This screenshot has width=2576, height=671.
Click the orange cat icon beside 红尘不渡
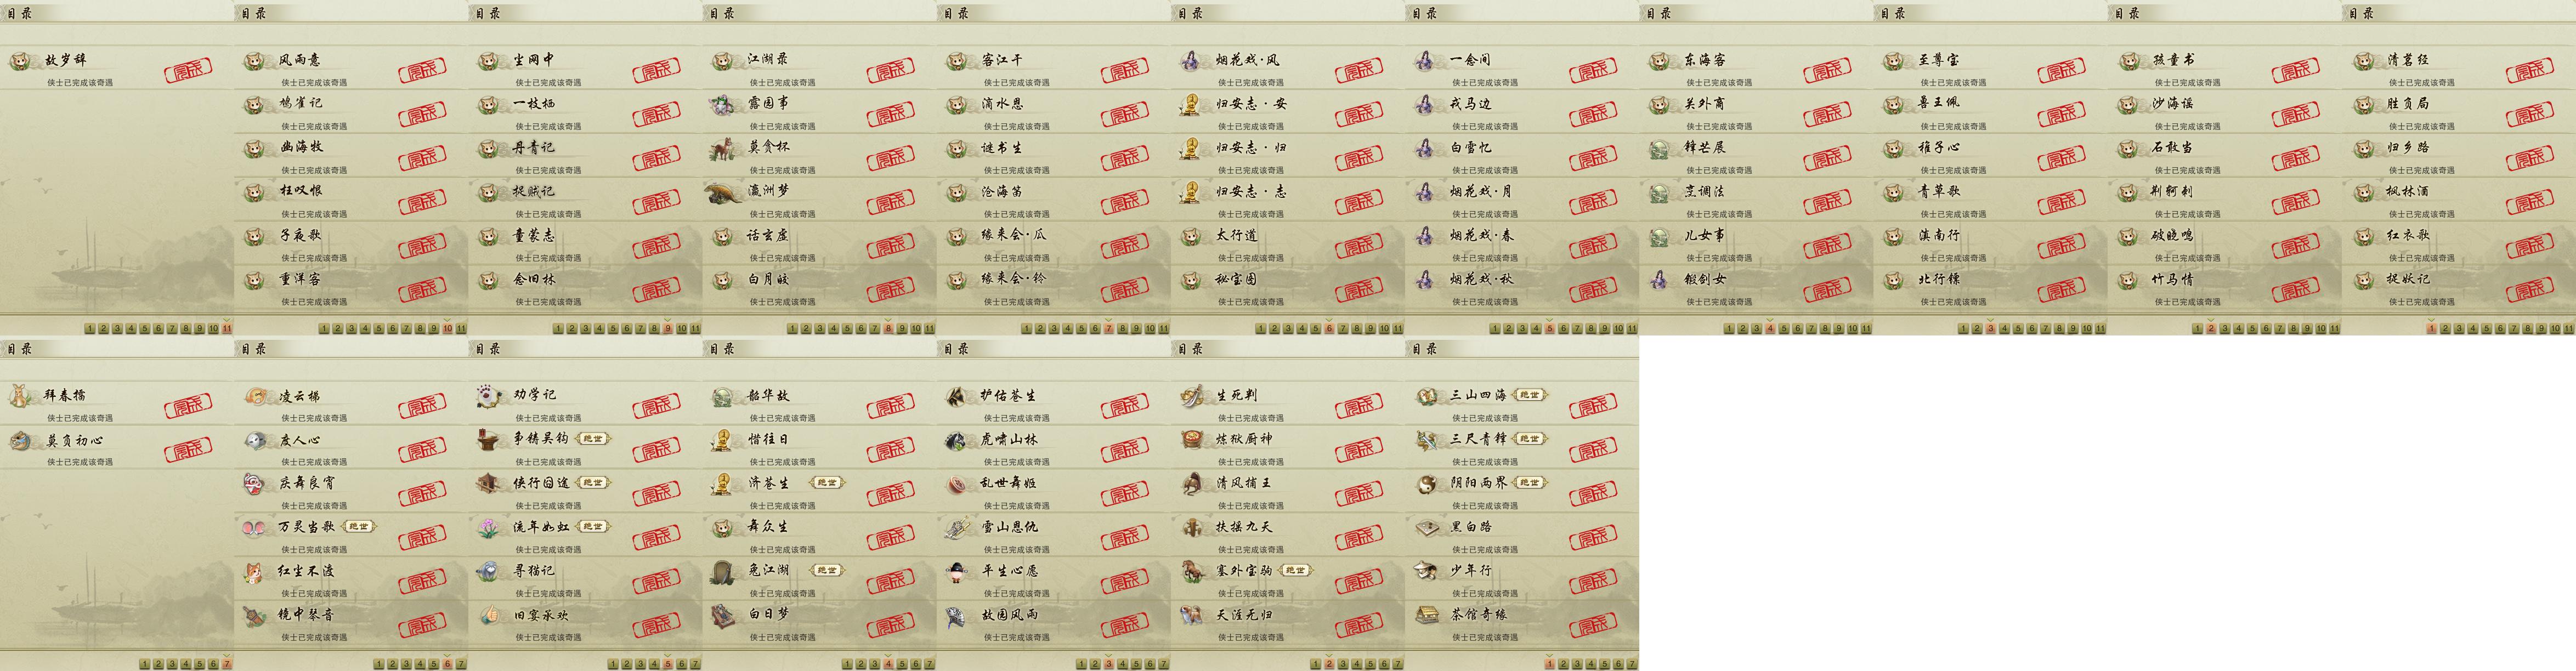click(x=255, y=571)
